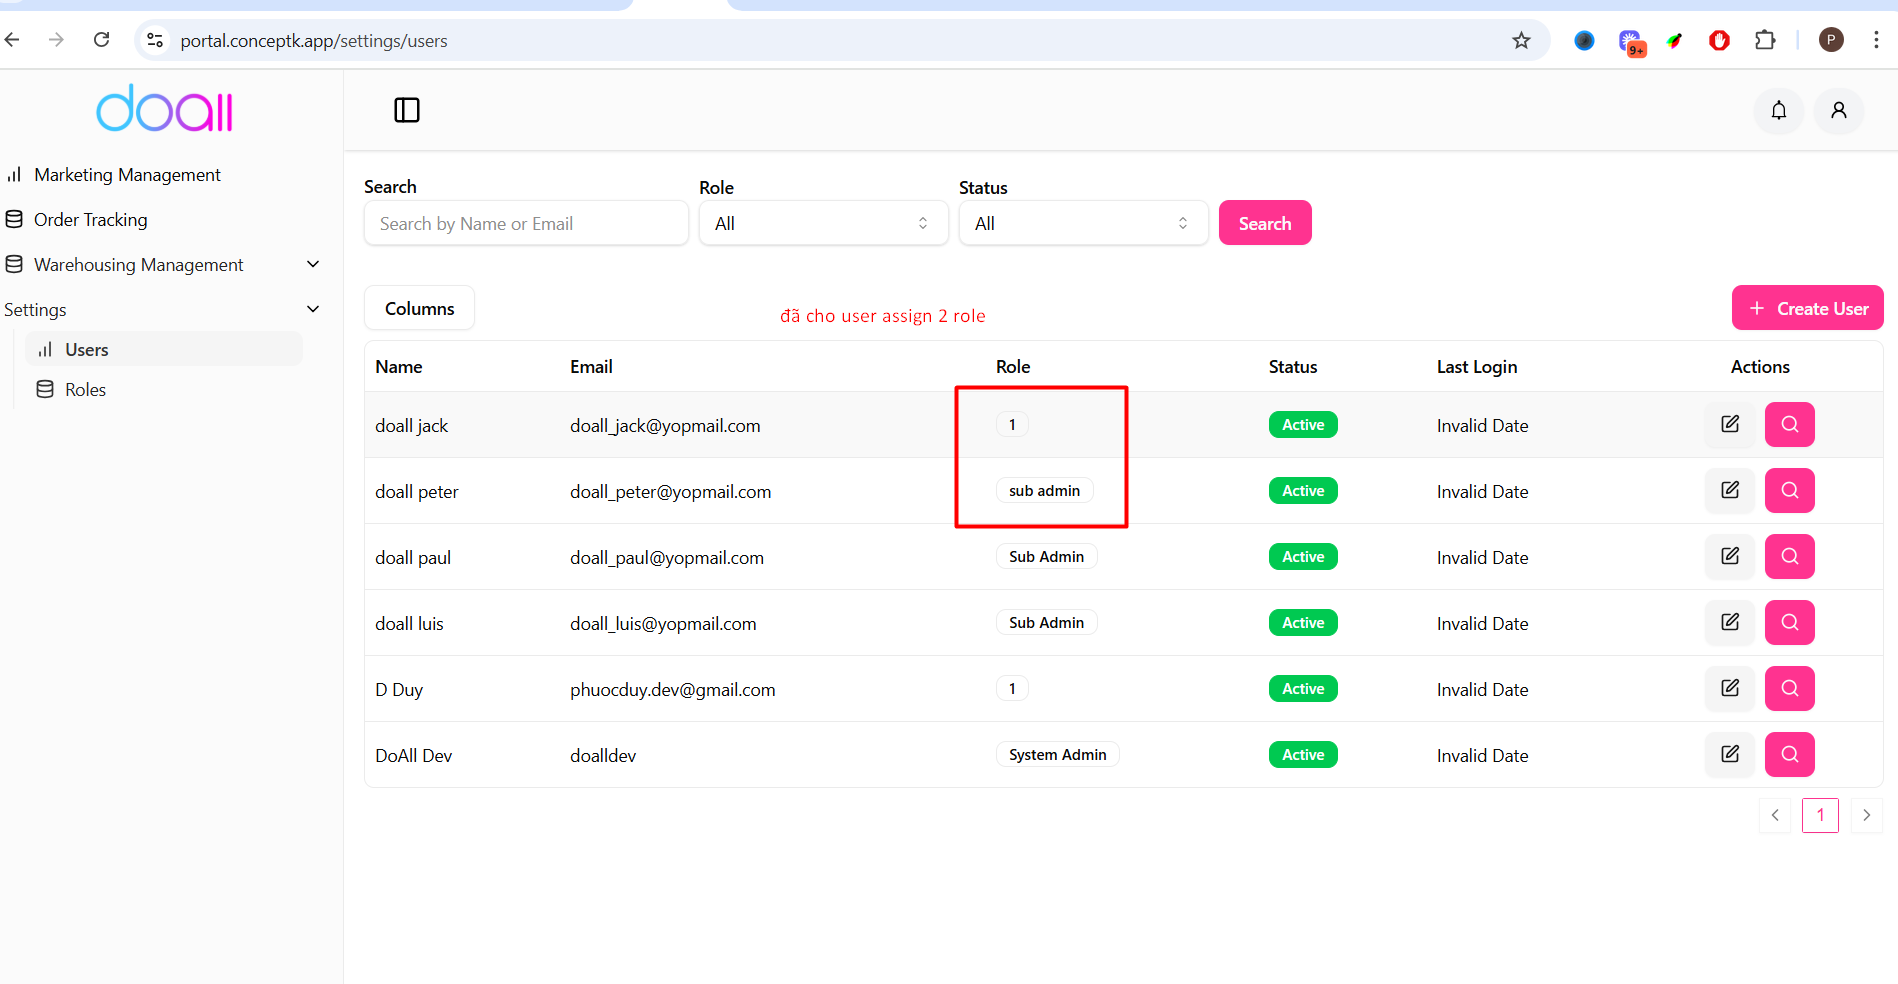This screenshot has height=984, width=1898.
Task: Reload the browser page
Action: click(x=101, y=40)
